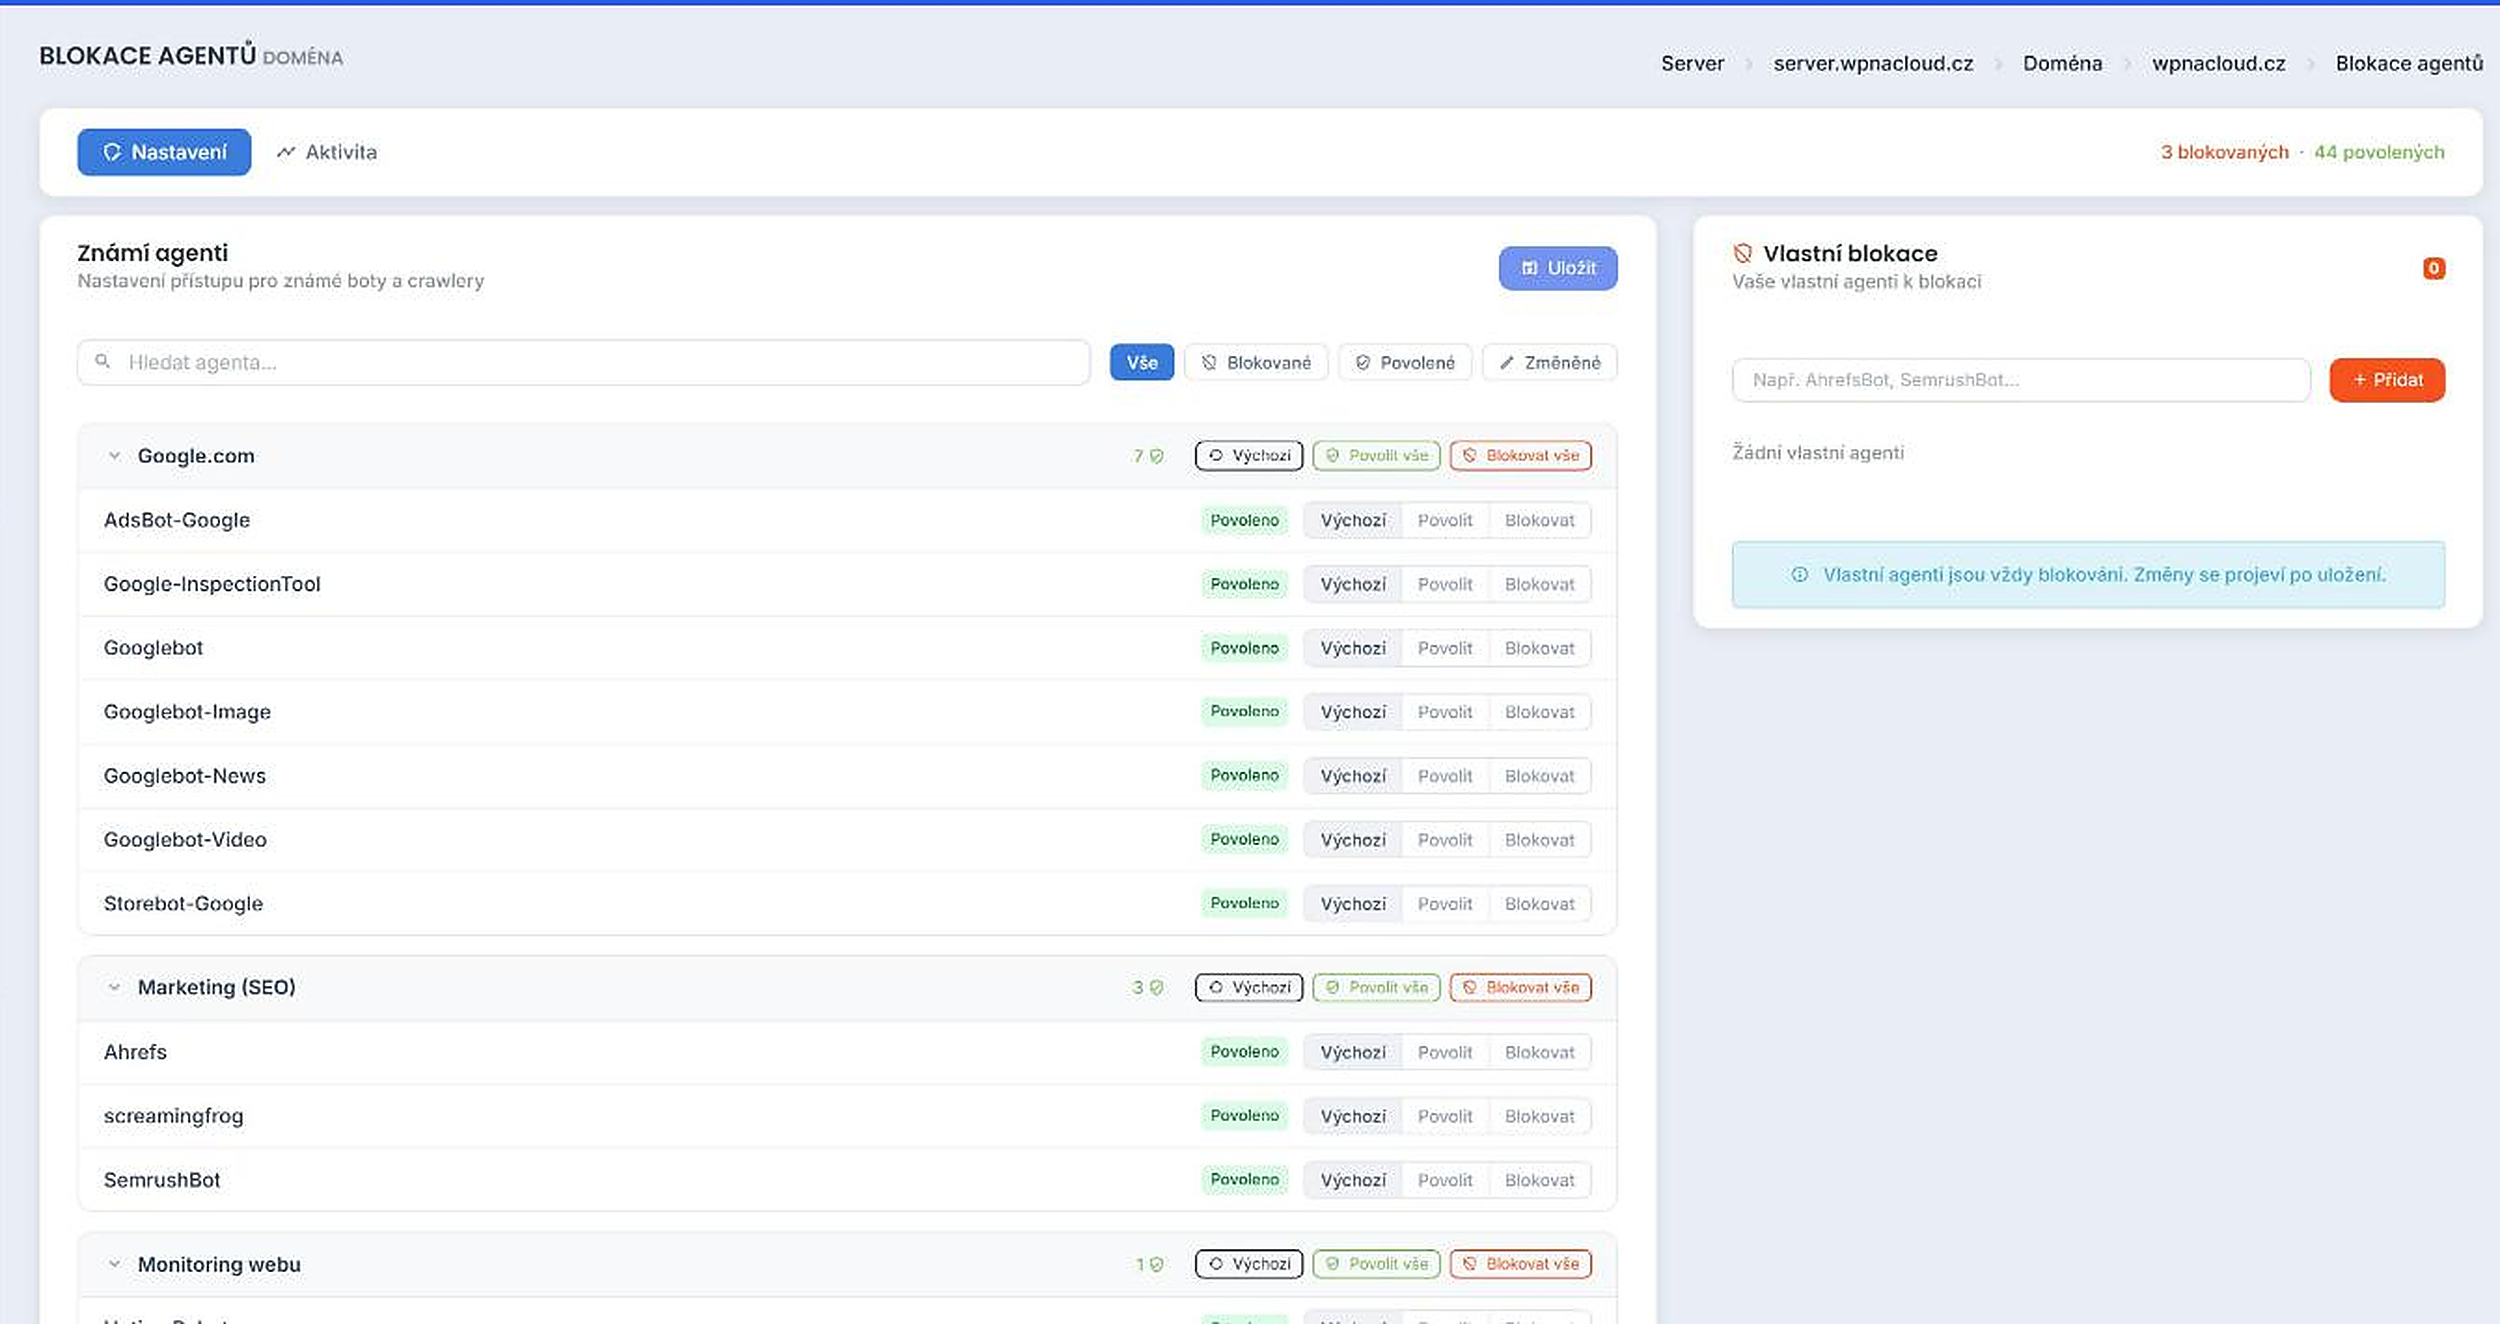
Task: Click '44 povolených' summary text
Action: [x=2379, y=152]
